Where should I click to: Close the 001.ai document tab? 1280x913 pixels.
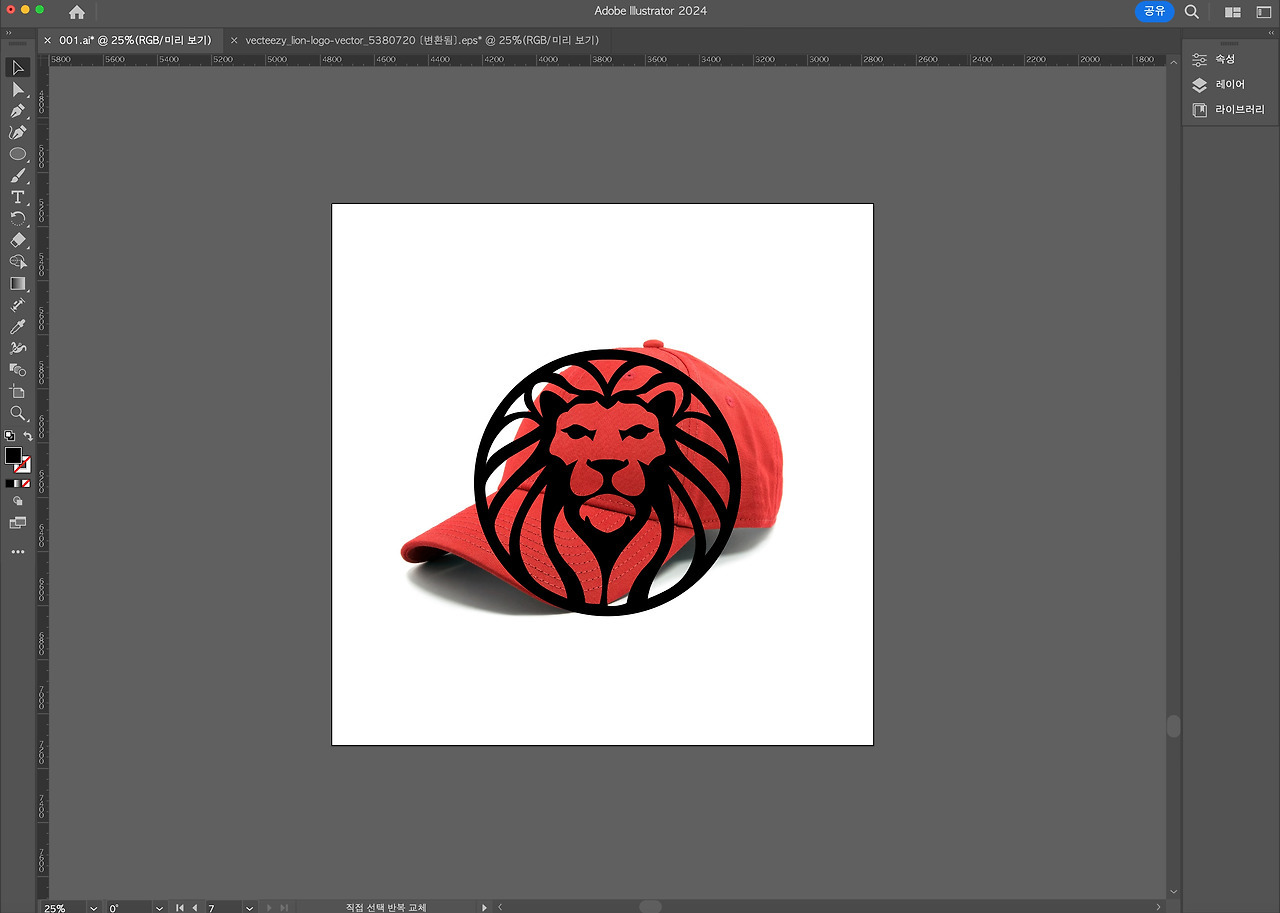pos(47,41)
